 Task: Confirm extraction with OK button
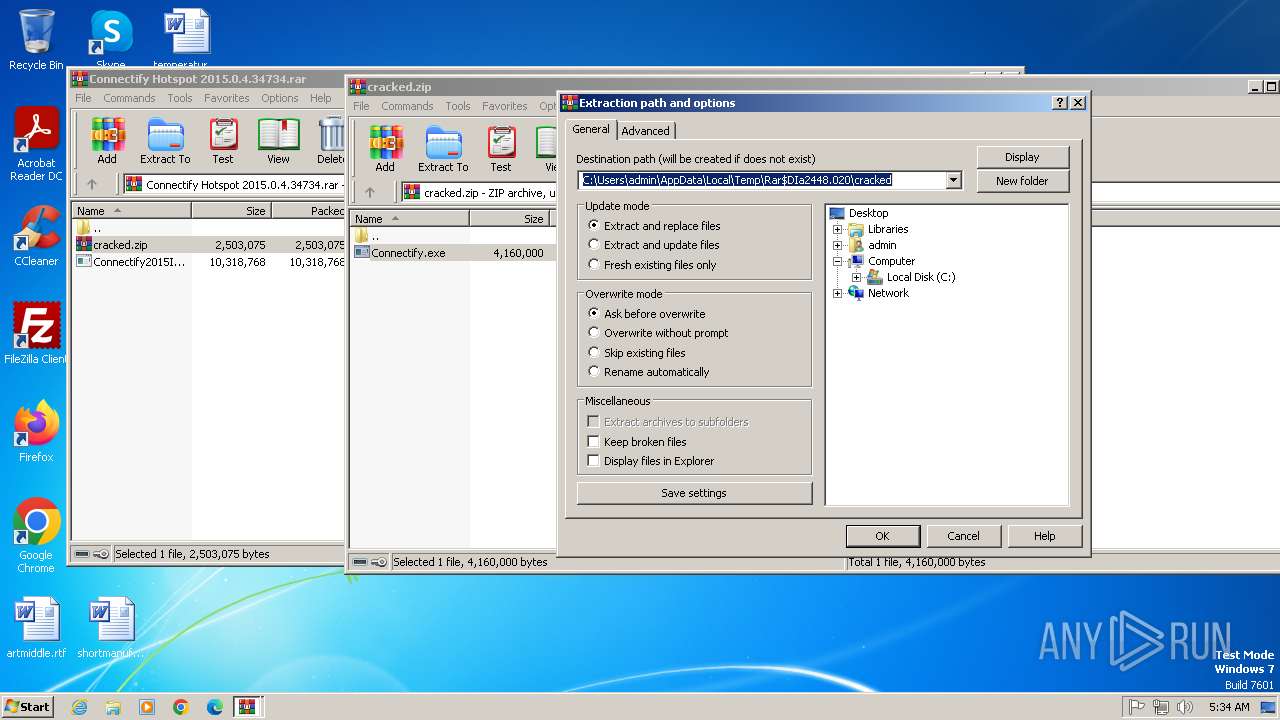[x=882, y=536]
